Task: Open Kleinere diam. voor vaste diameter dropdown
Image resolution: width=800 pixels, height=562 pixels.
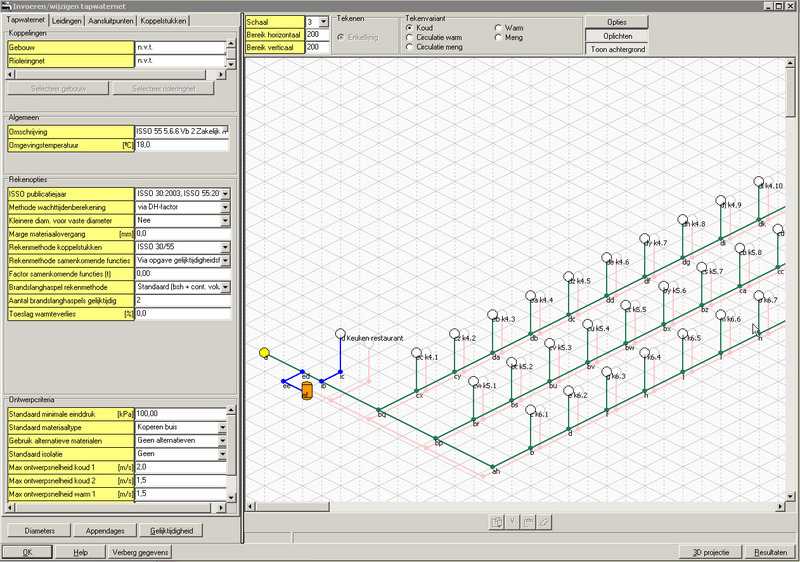Action: click(x=225, y=220)
